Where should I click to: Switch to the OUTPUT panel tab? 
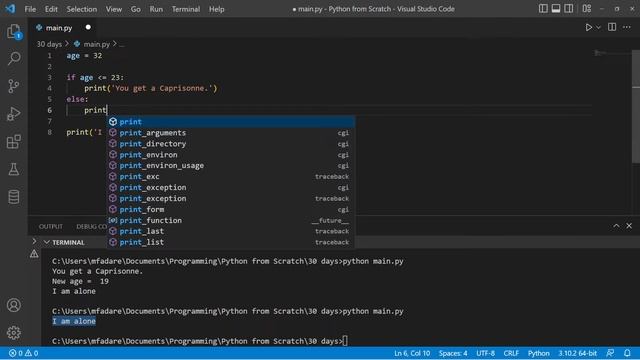pyautogui.click(x=51, y=227)
